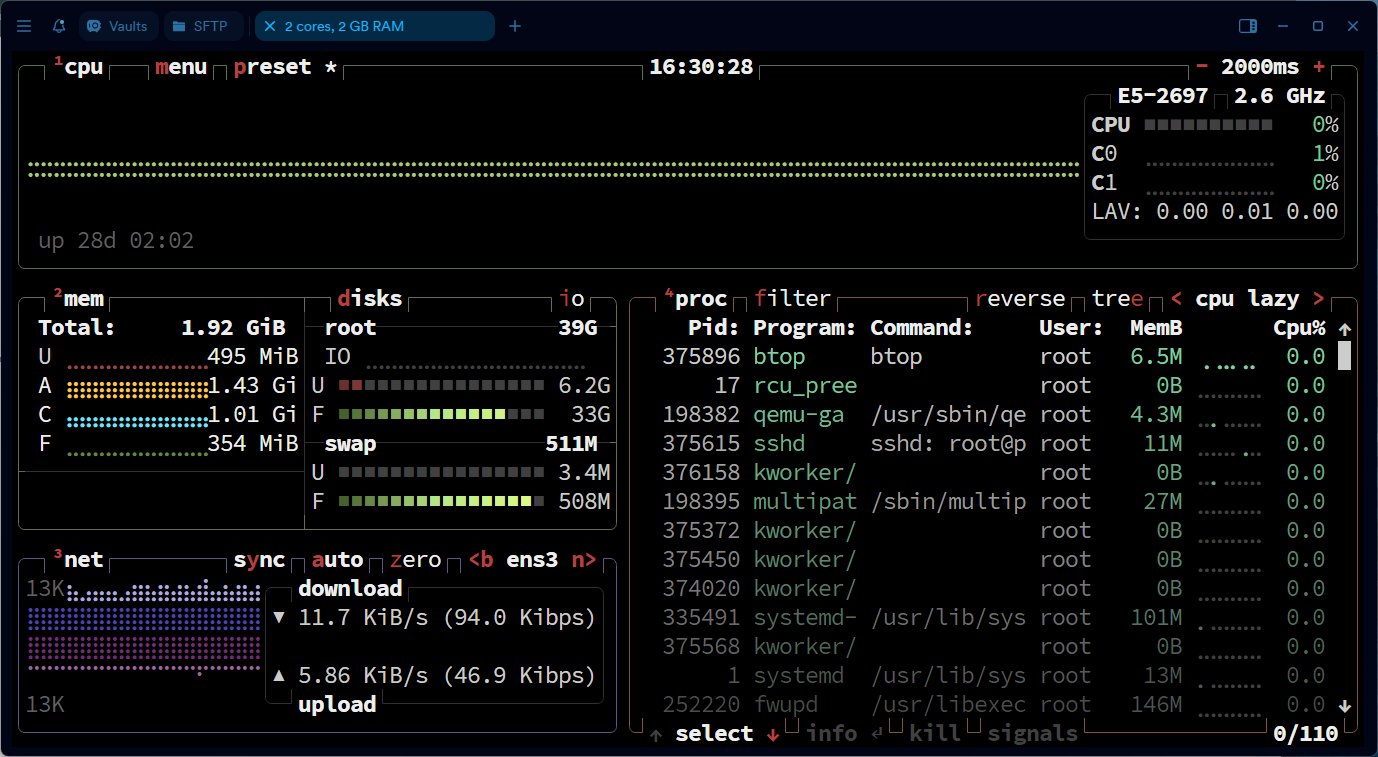Close the 2 cores, 2 GB RAM tab

tap(270, 26)
